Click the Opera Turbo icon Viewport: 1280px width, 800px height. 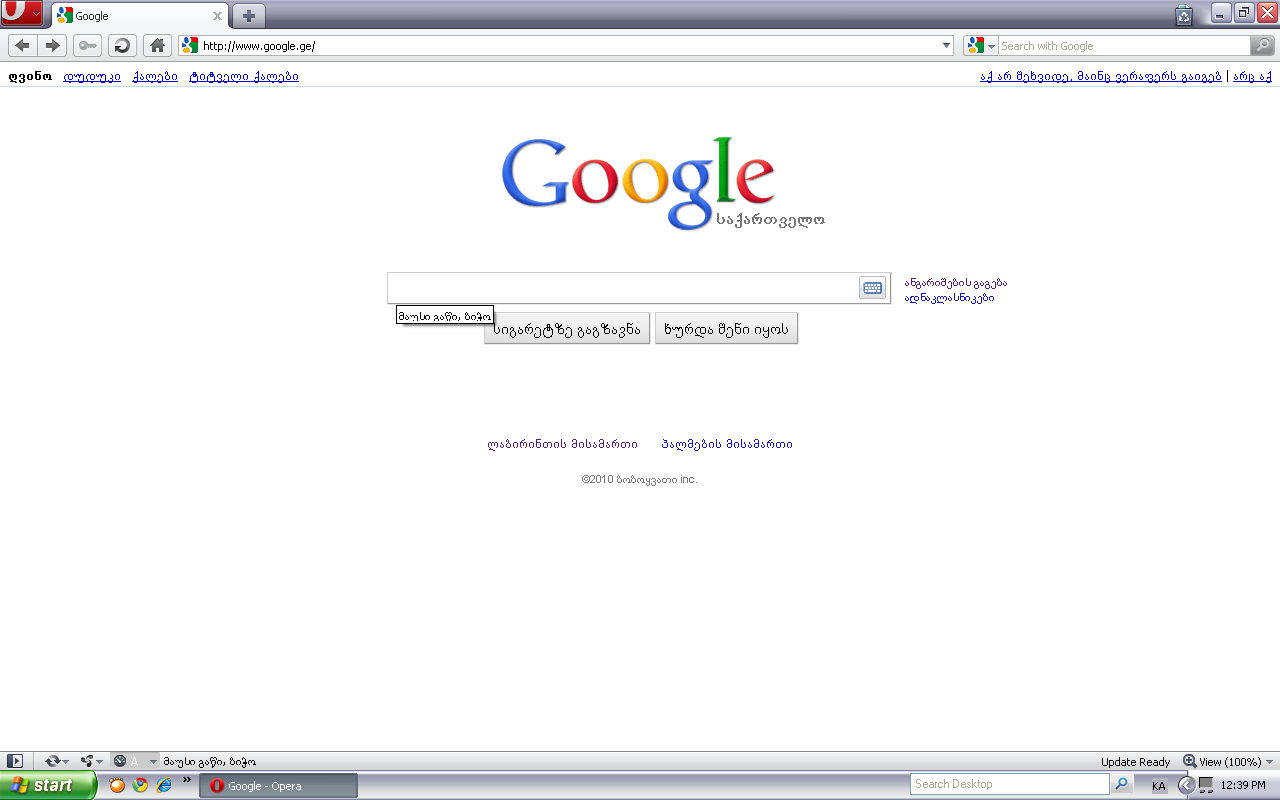(119, 761)
